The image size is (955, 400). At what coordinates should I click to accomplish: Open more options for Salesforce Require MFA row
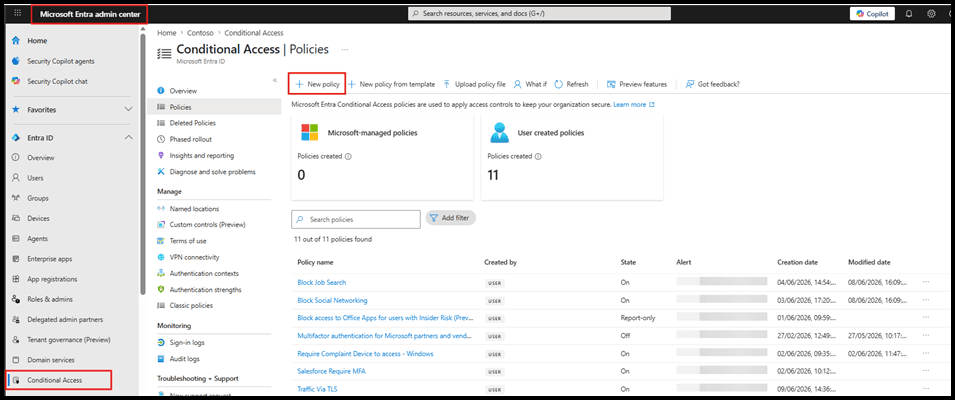click(x=926, y=371)
